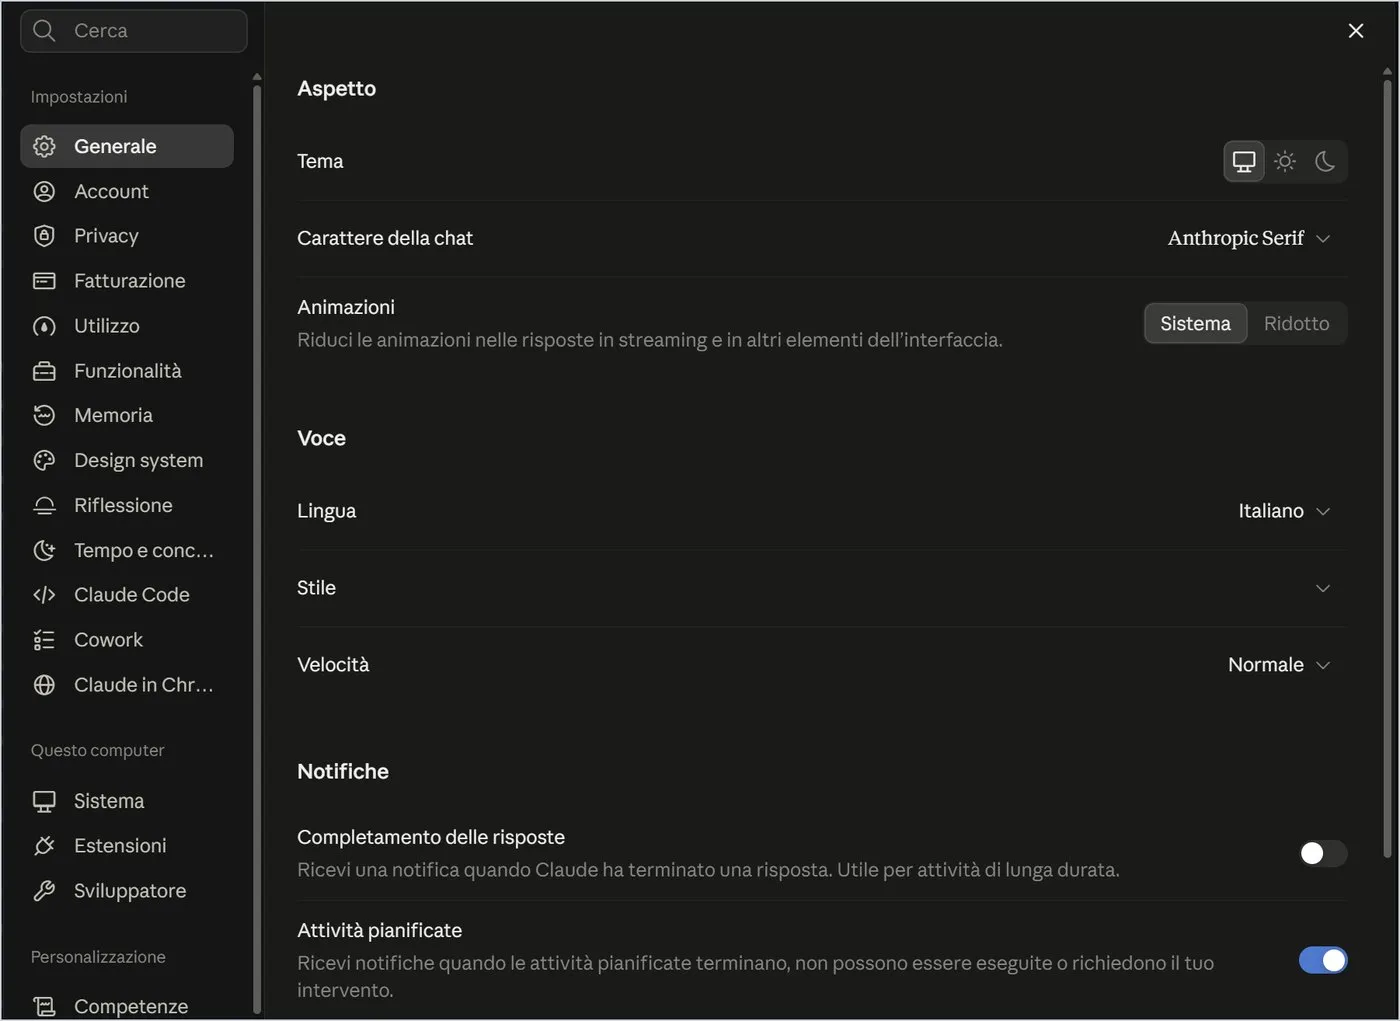Click inside the Cerca search field
Viewport: 1400px width, 1021px height.
[134, 31]
